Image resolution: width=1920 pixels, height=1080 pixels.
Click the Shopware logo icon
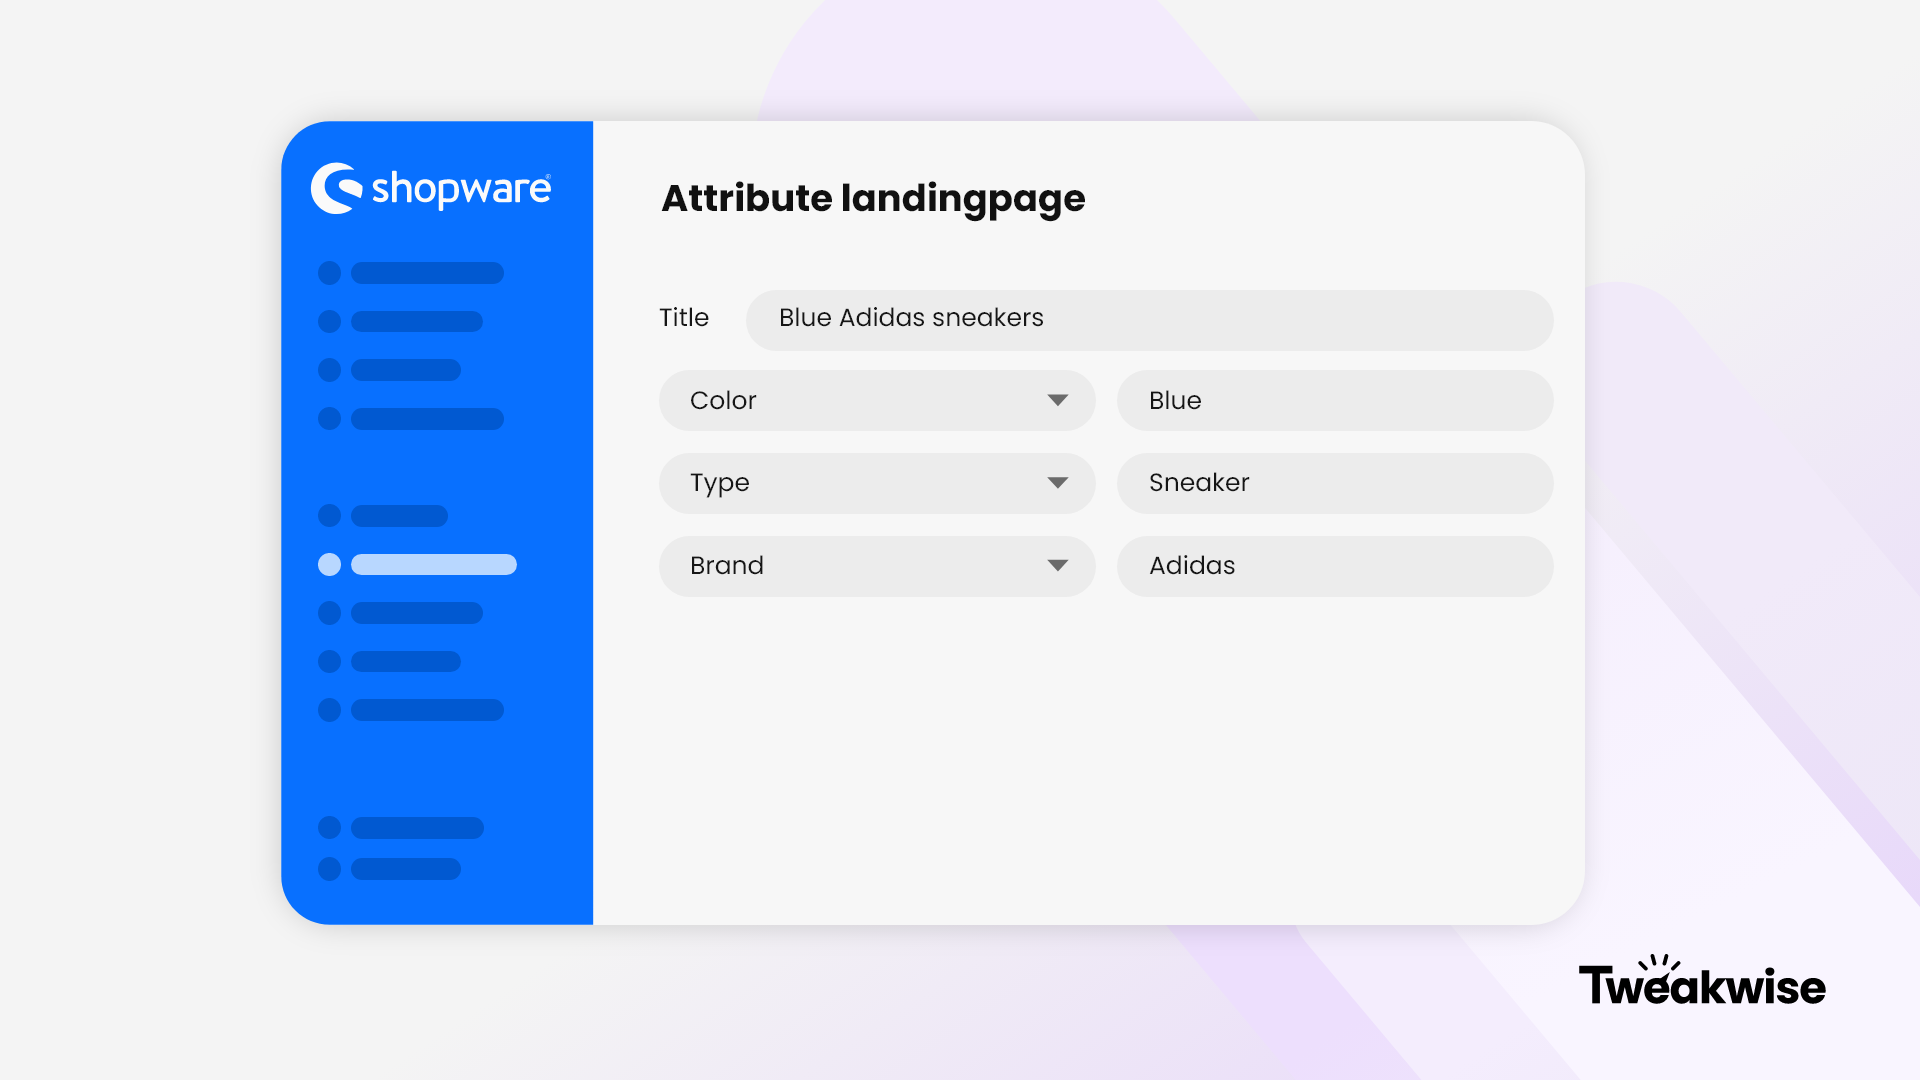click(x=336, y=188)
